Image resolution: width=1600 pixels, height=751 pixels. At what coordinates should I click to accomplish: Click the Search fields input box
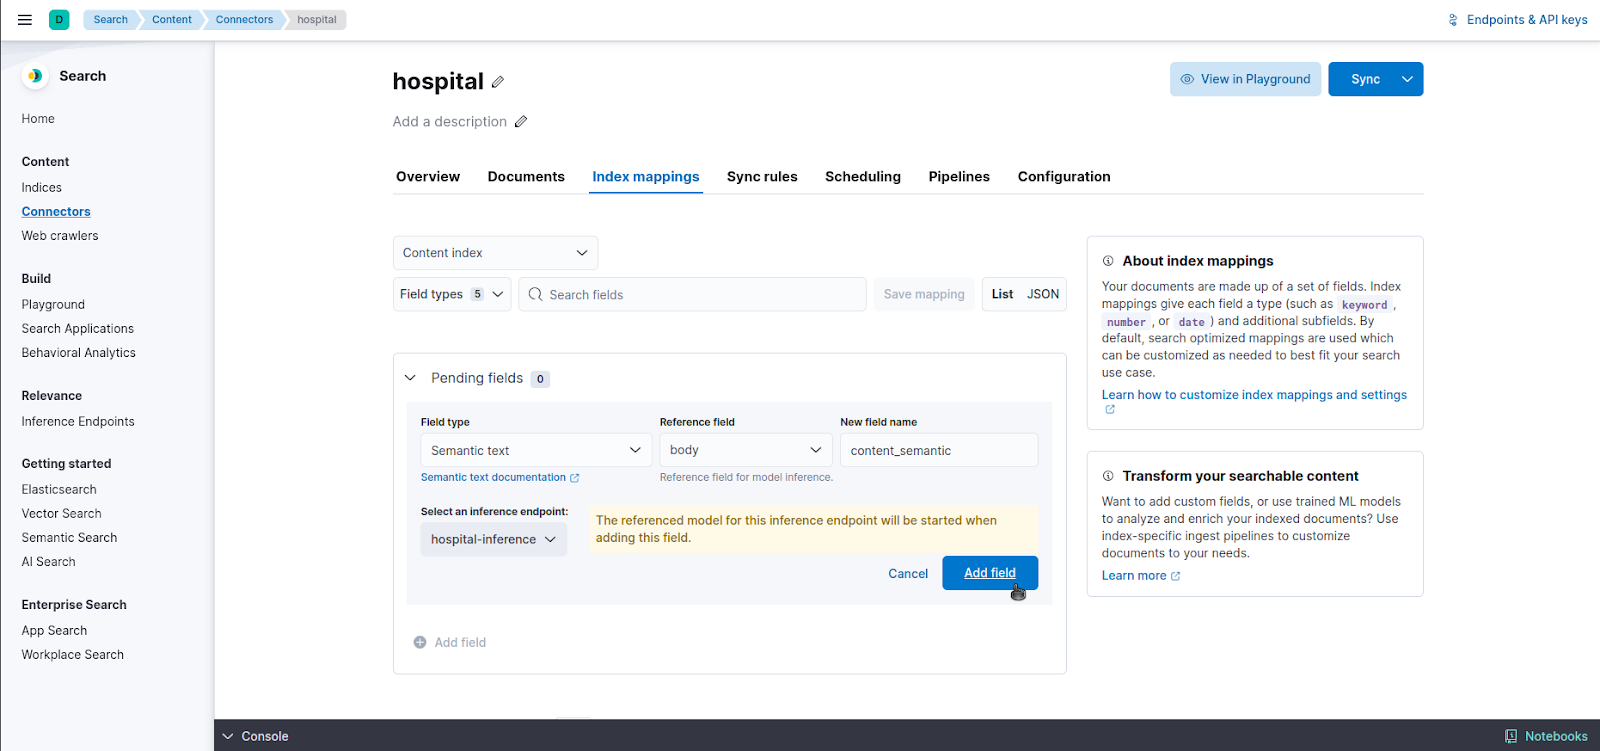point(692,294)
